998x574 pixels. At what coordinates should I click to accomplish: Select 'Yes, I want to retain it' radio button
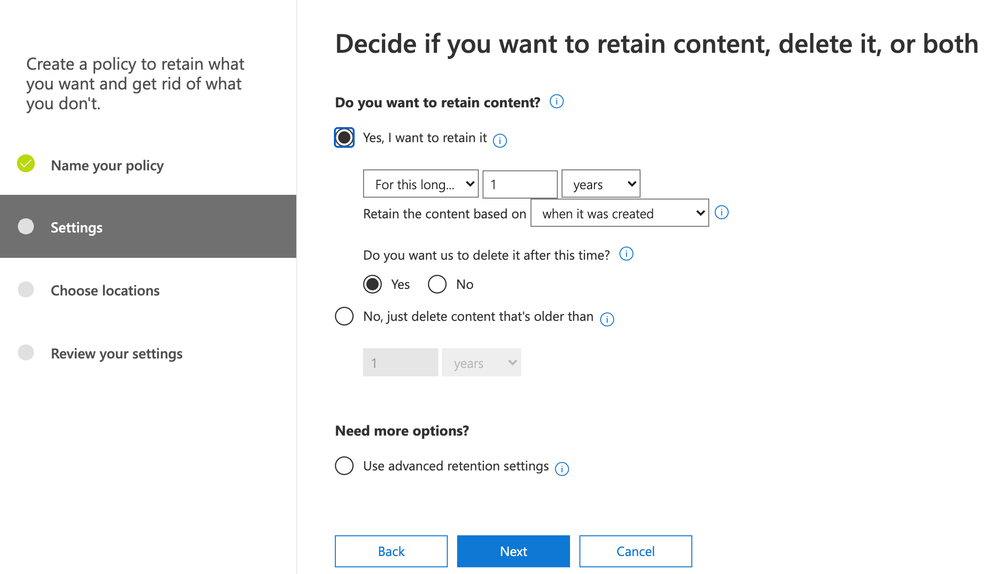[x=344, y=138]
